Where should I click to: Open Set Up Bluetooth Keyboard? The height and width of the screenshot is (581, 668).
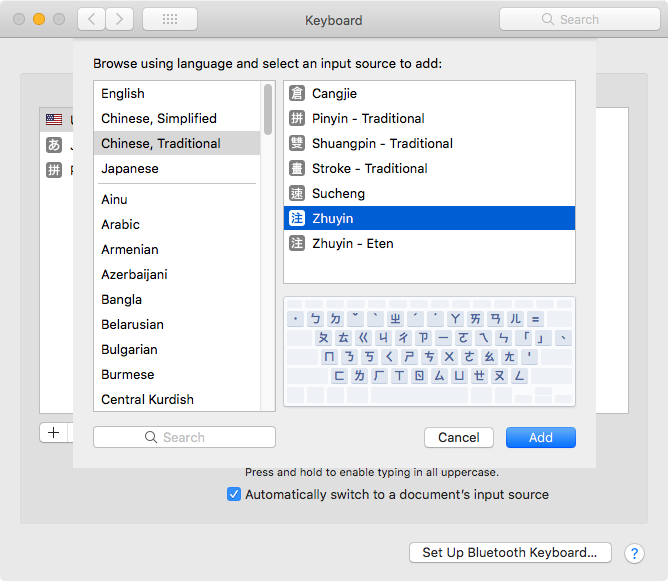(510, 552)
